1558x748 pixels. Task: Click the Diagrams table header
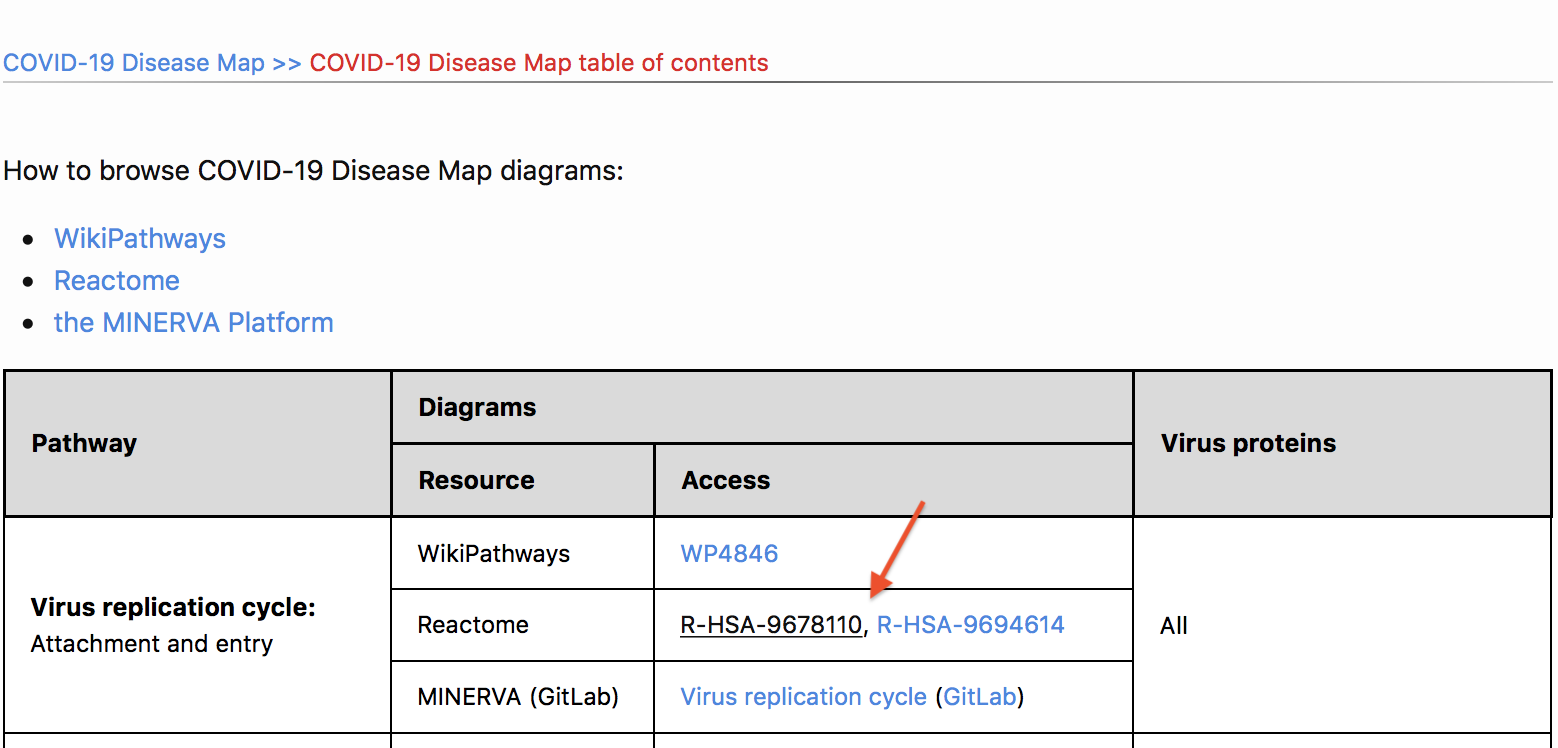(x=477, y=408)
